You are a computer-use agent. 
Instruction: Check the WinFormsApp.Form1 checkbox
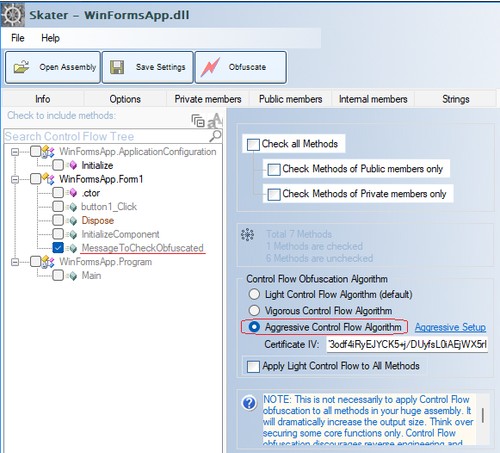point(35,179)
